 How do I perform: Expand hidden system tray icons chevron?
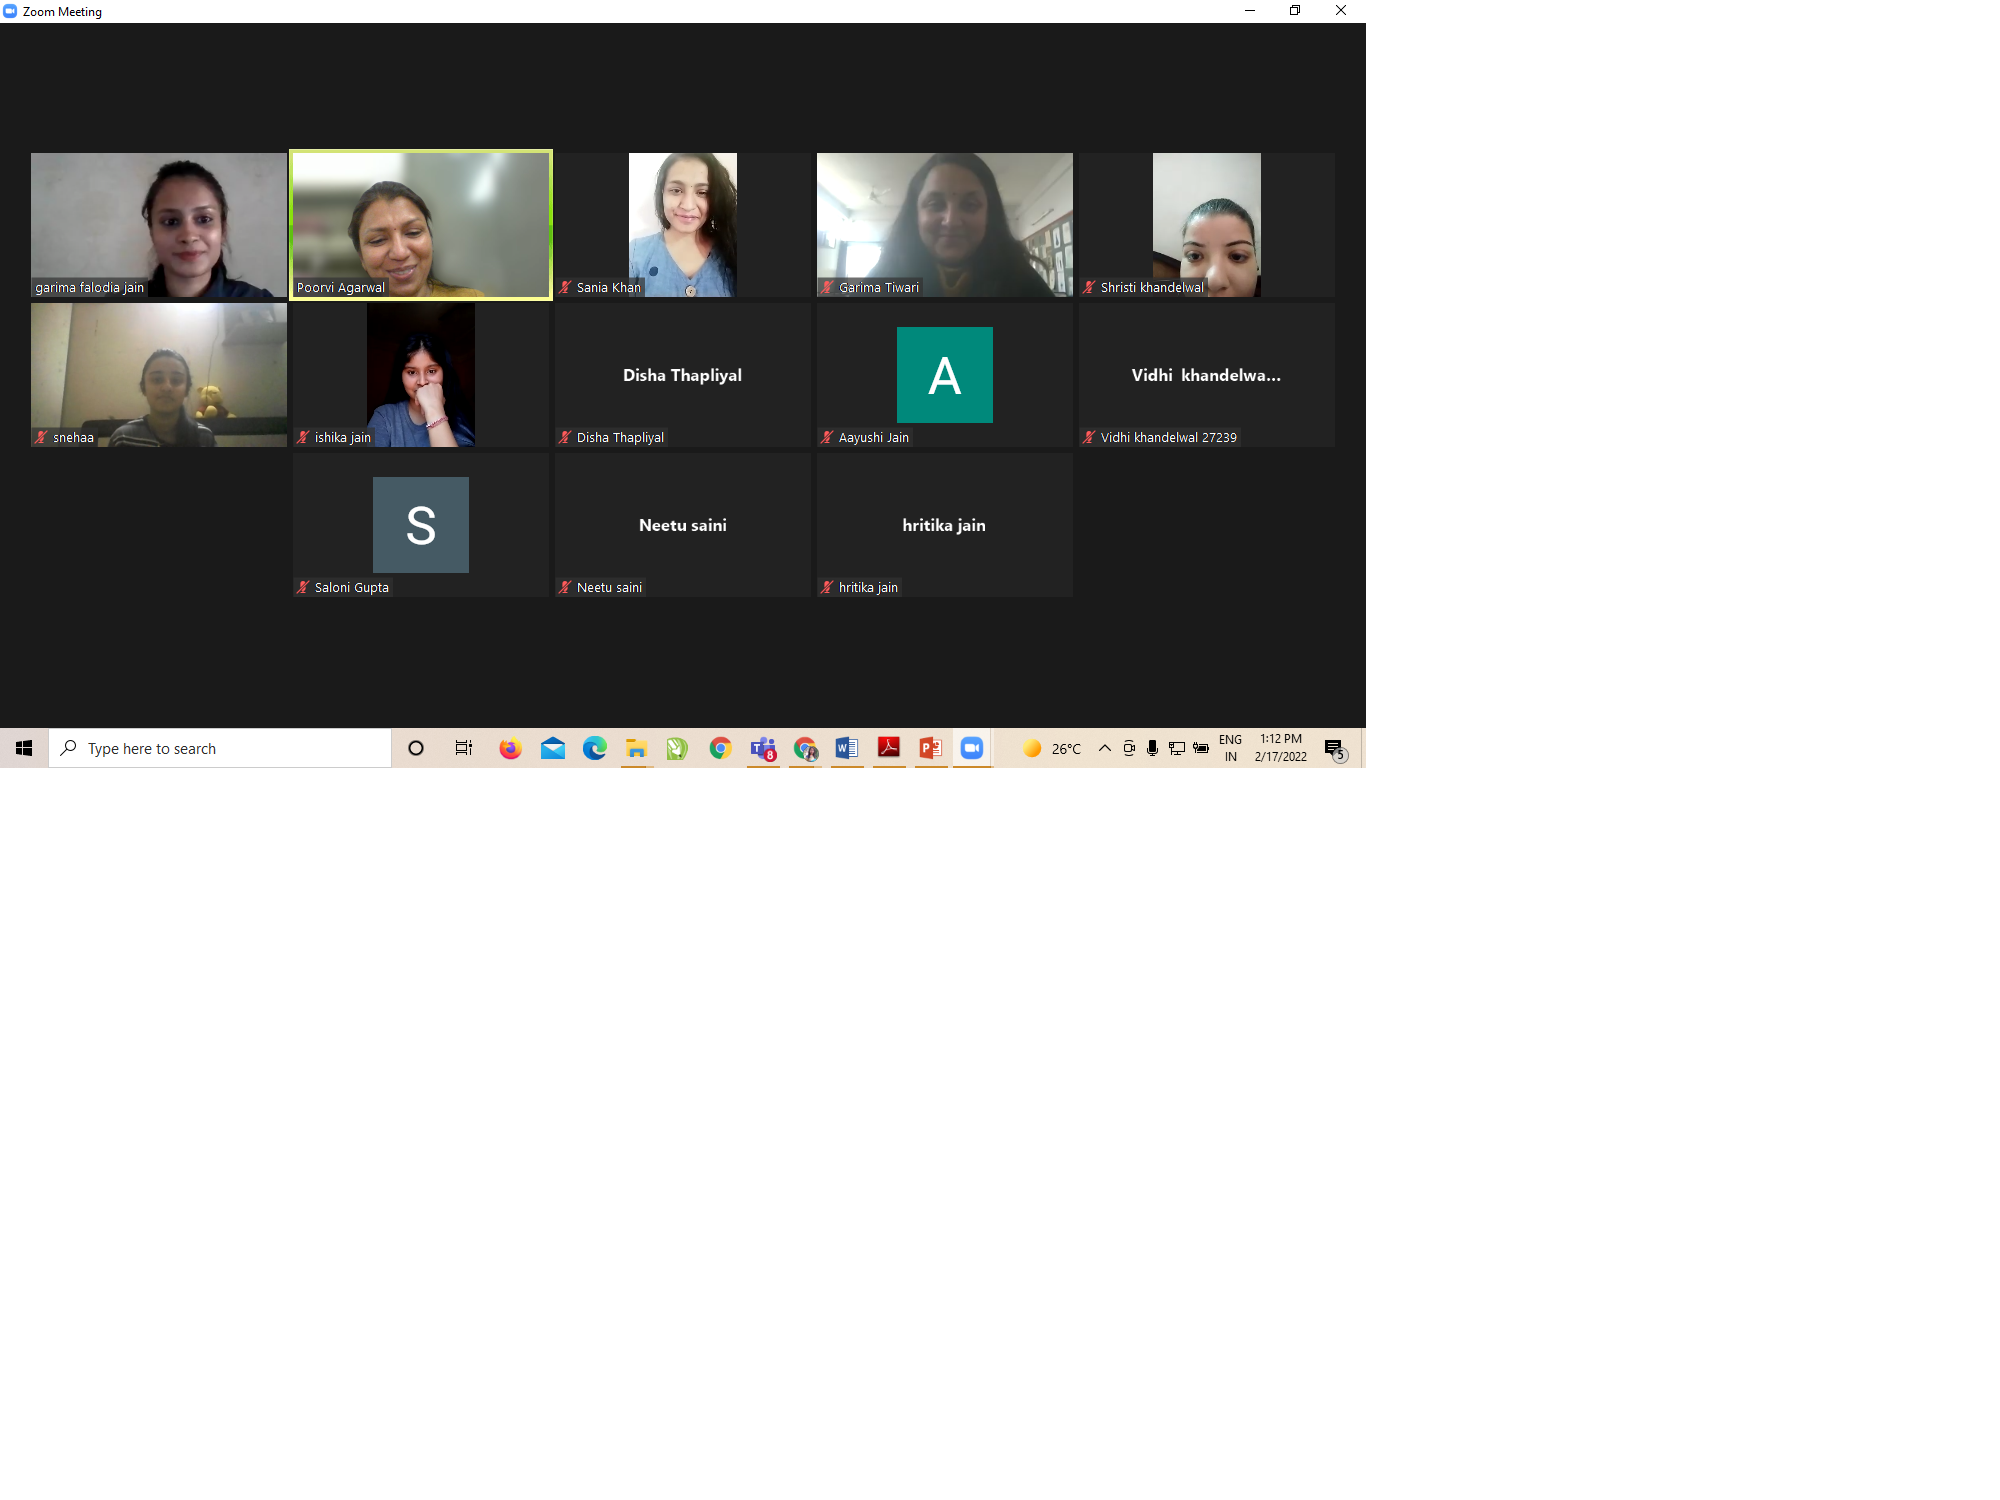click(1105, 748)
